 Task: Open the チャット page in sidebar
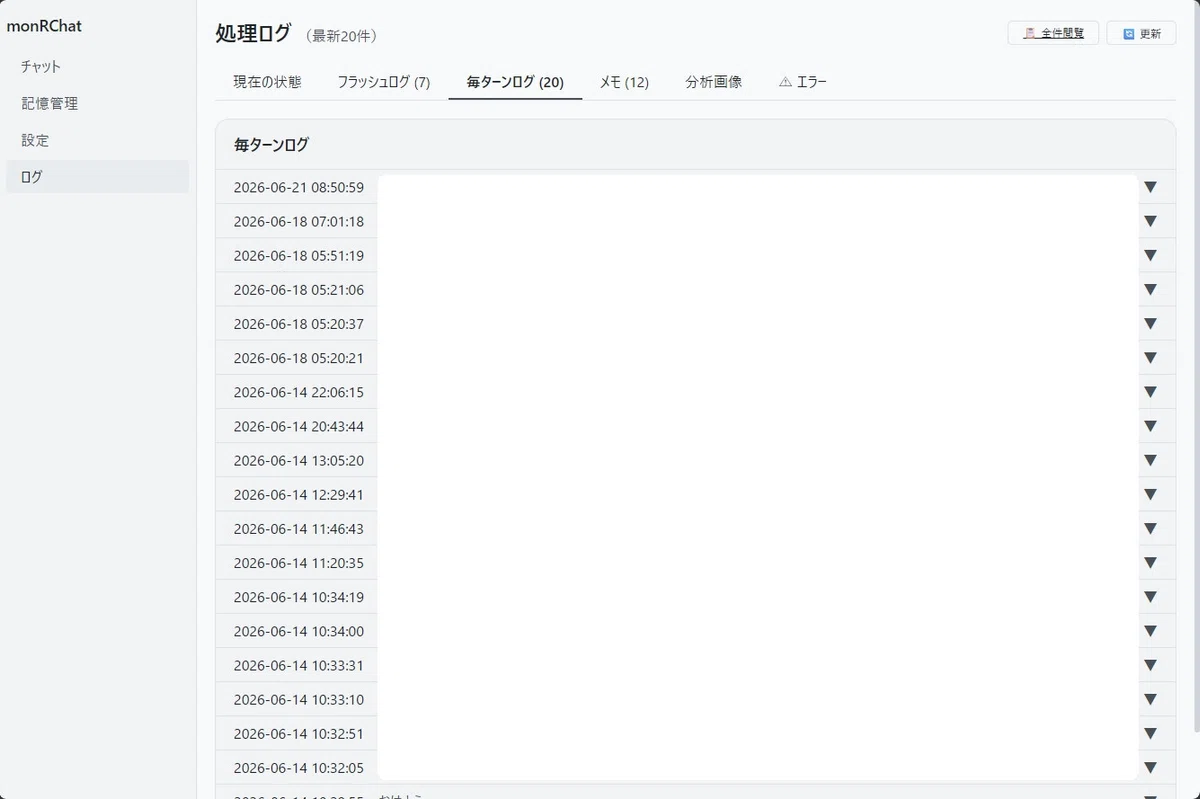coord(97,66)
